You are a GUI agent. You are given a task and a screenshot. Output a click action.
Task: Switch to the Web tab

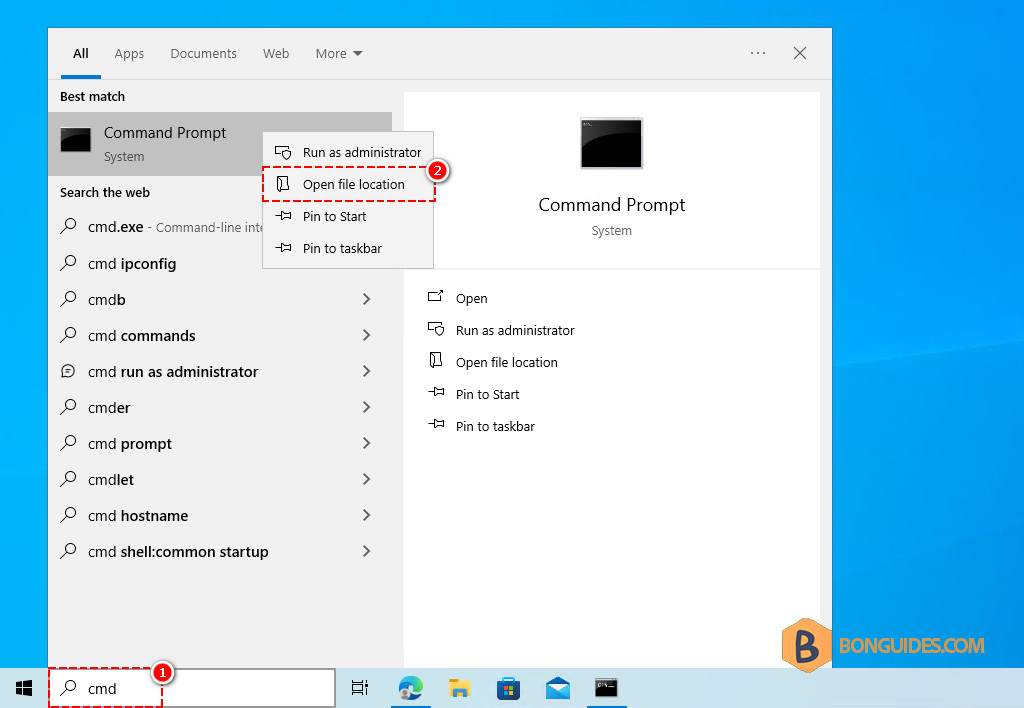pos(276,54)
